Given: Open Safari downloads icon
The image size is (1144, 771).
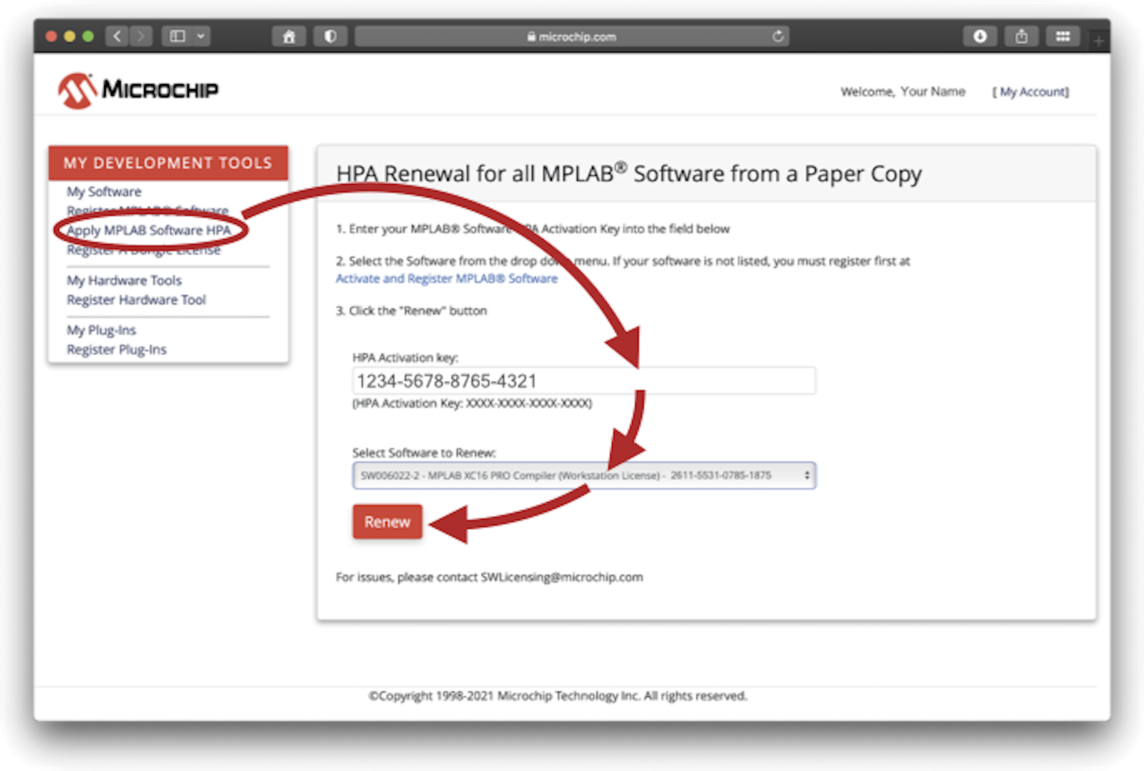Looking at the screenshot, I should click(979, 36).
